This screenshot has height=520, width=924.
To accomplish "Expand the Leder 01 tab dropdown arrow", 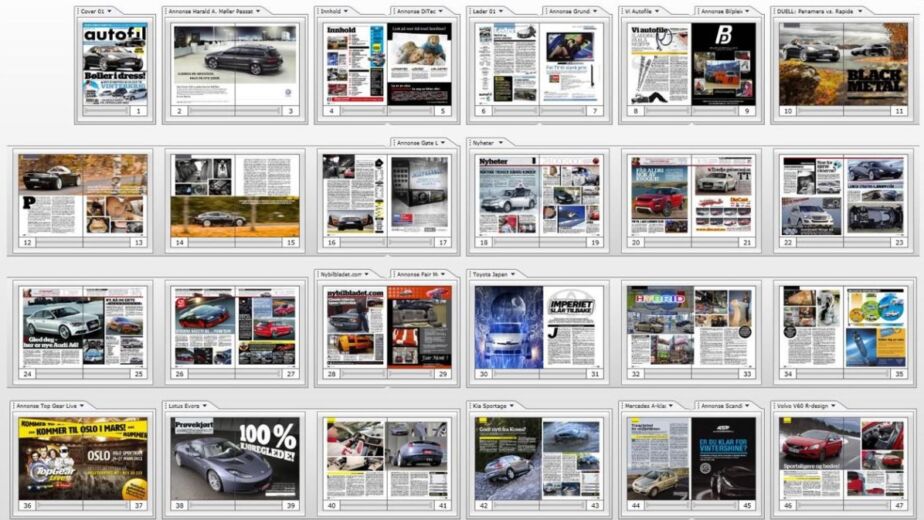I will [501, 11].
